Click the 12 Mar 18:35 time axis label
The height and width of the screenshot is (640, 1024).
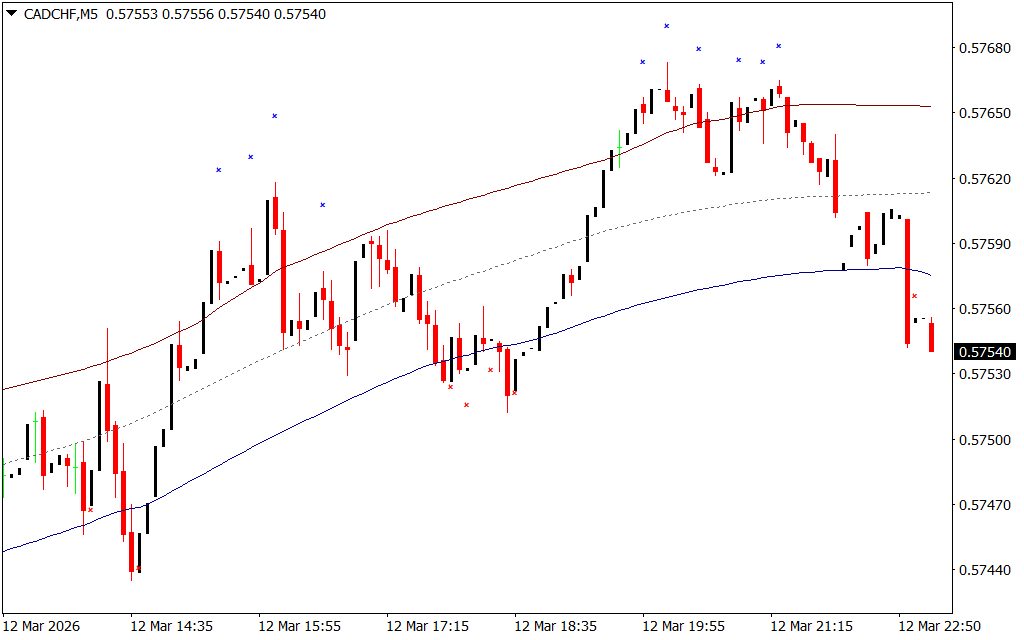click(x=556, y=626)
